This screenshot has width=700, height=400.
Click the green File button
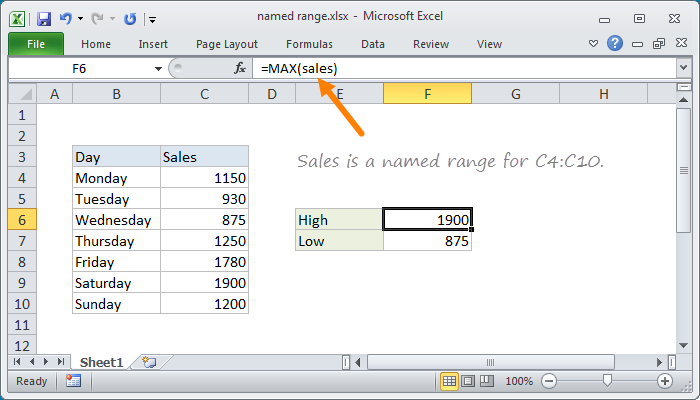tap(36, 44)
